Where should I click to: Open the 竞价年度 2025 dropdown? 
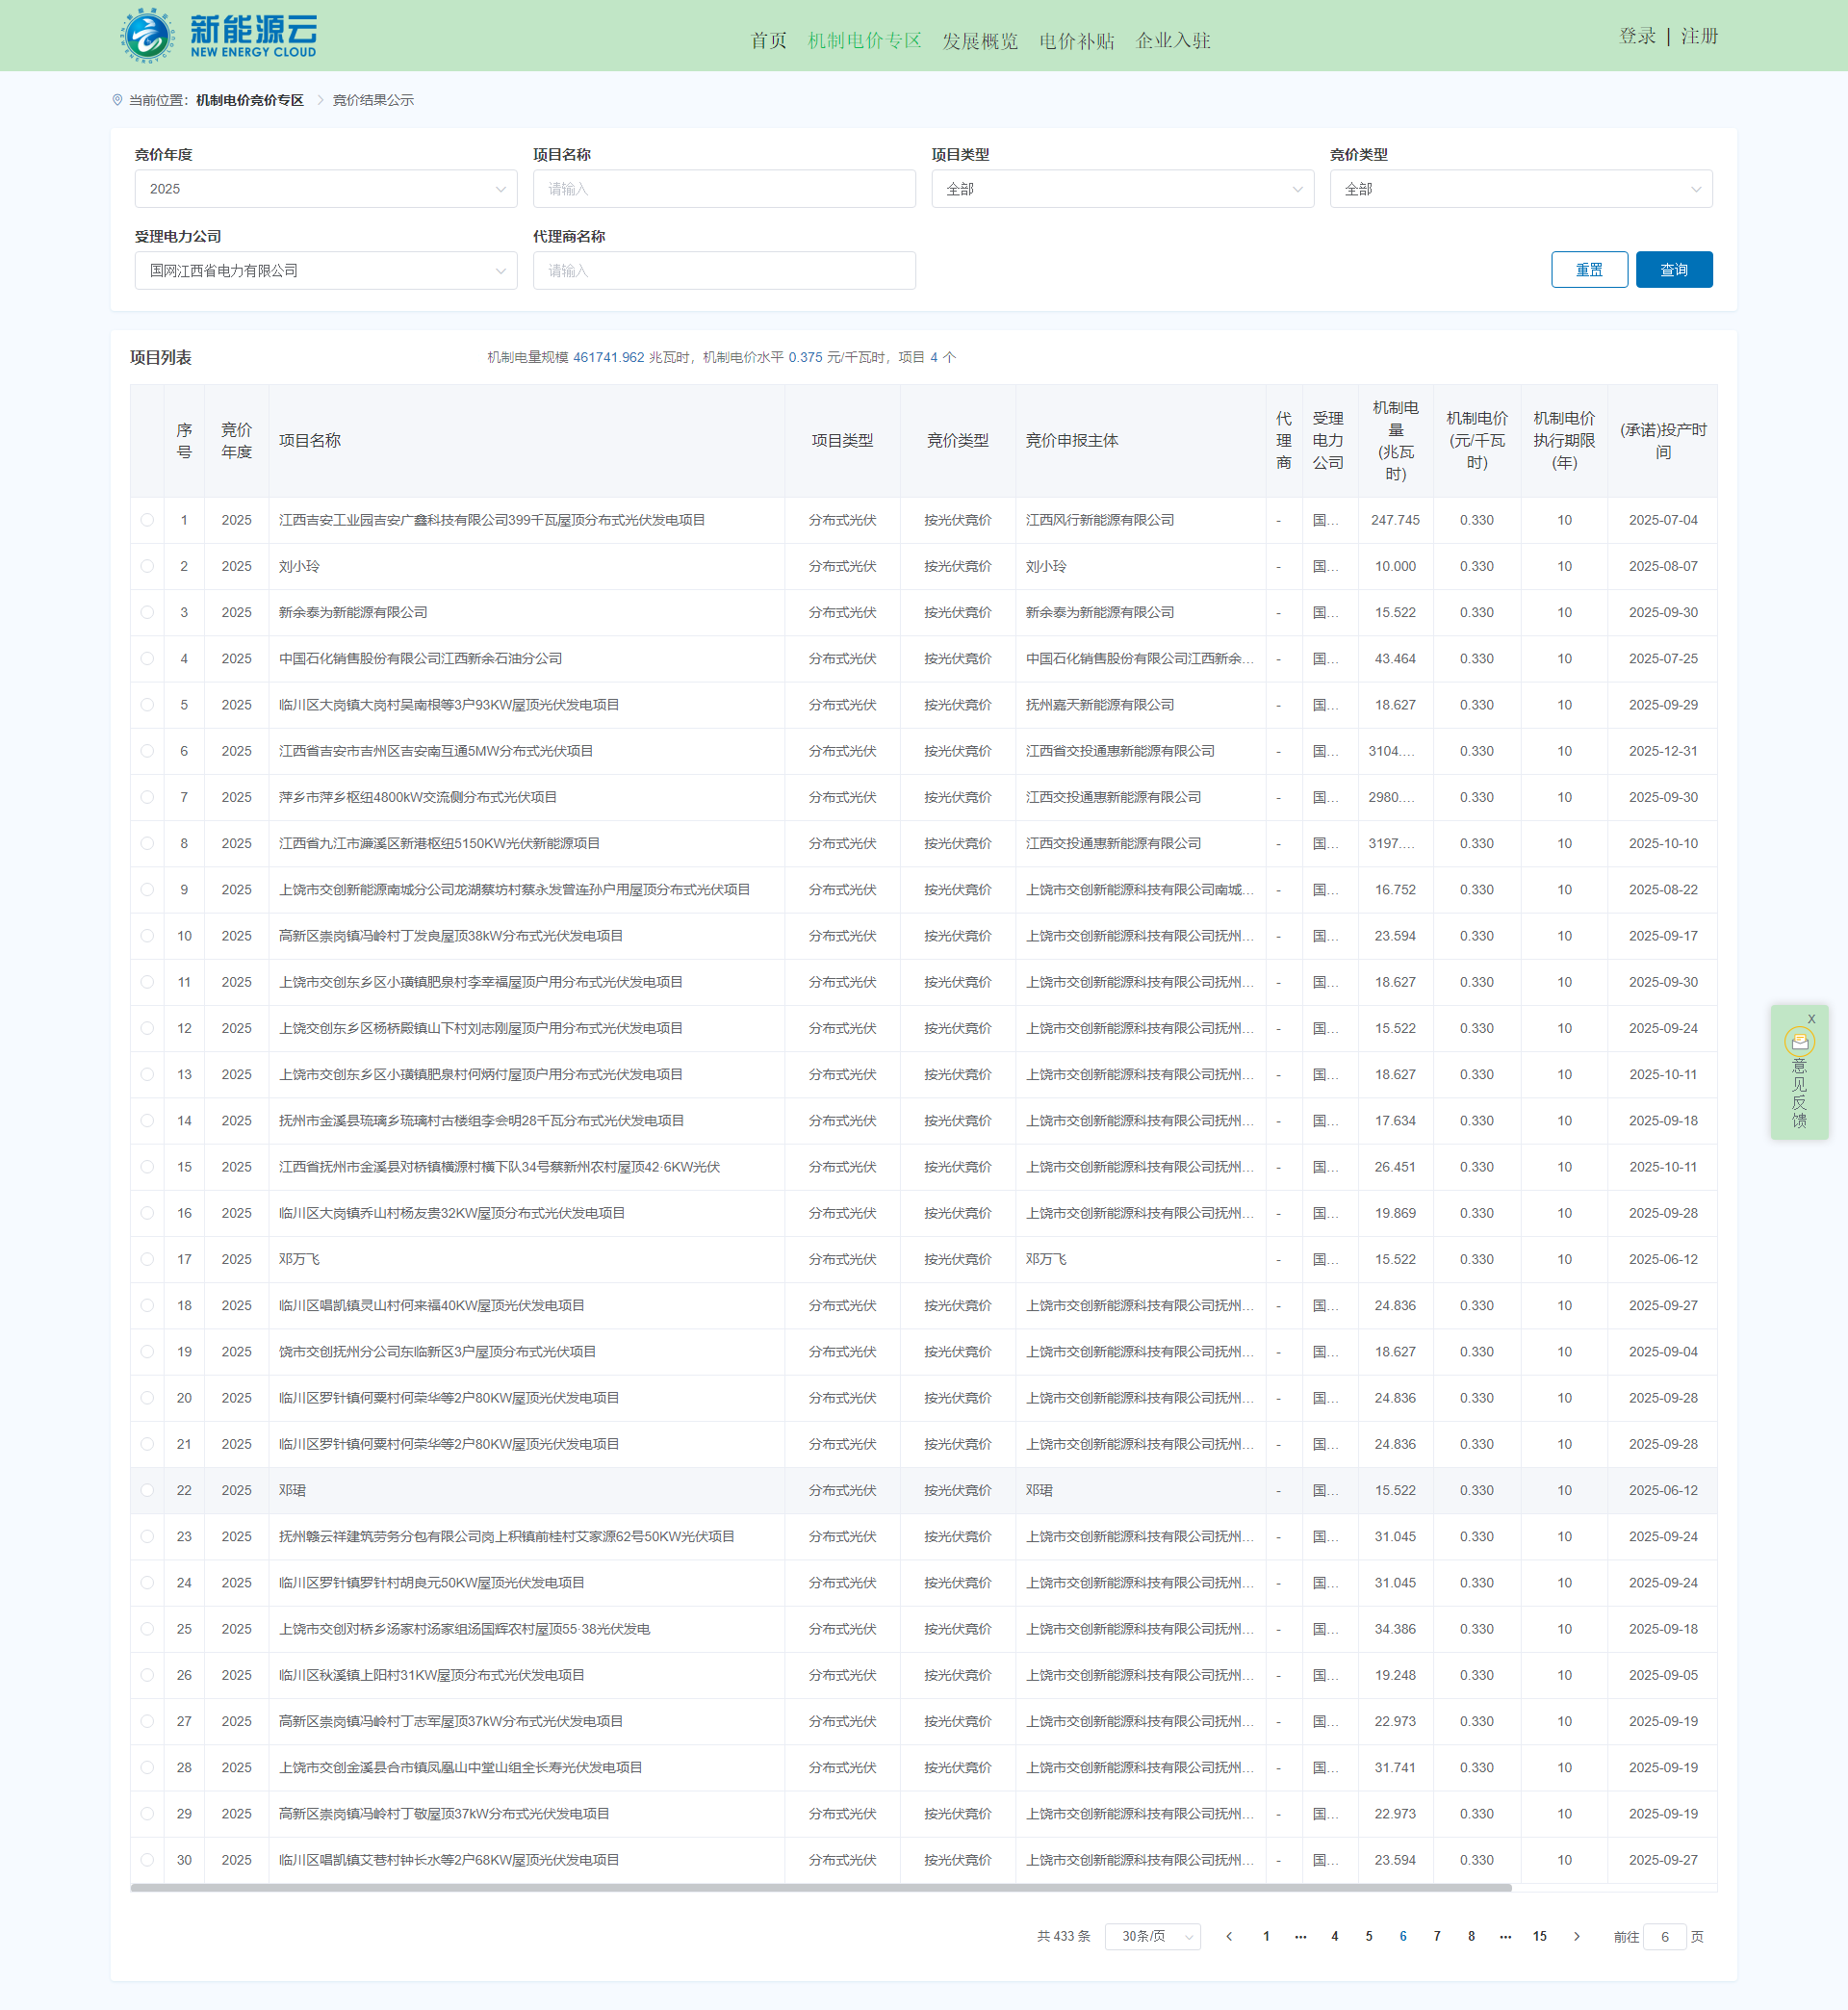[325, 189]
